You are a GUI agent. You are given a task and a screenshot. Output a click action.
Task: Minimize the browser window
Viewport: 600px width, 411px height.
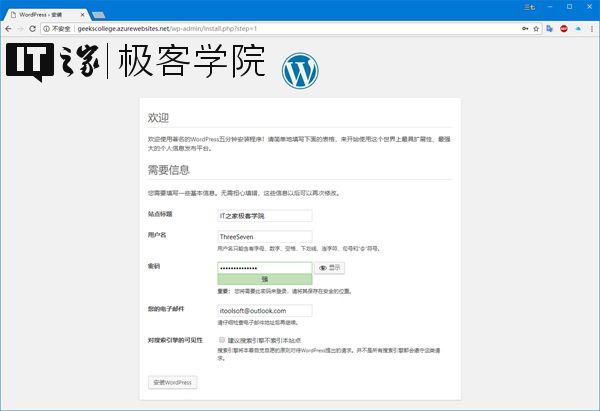[550, 7]
